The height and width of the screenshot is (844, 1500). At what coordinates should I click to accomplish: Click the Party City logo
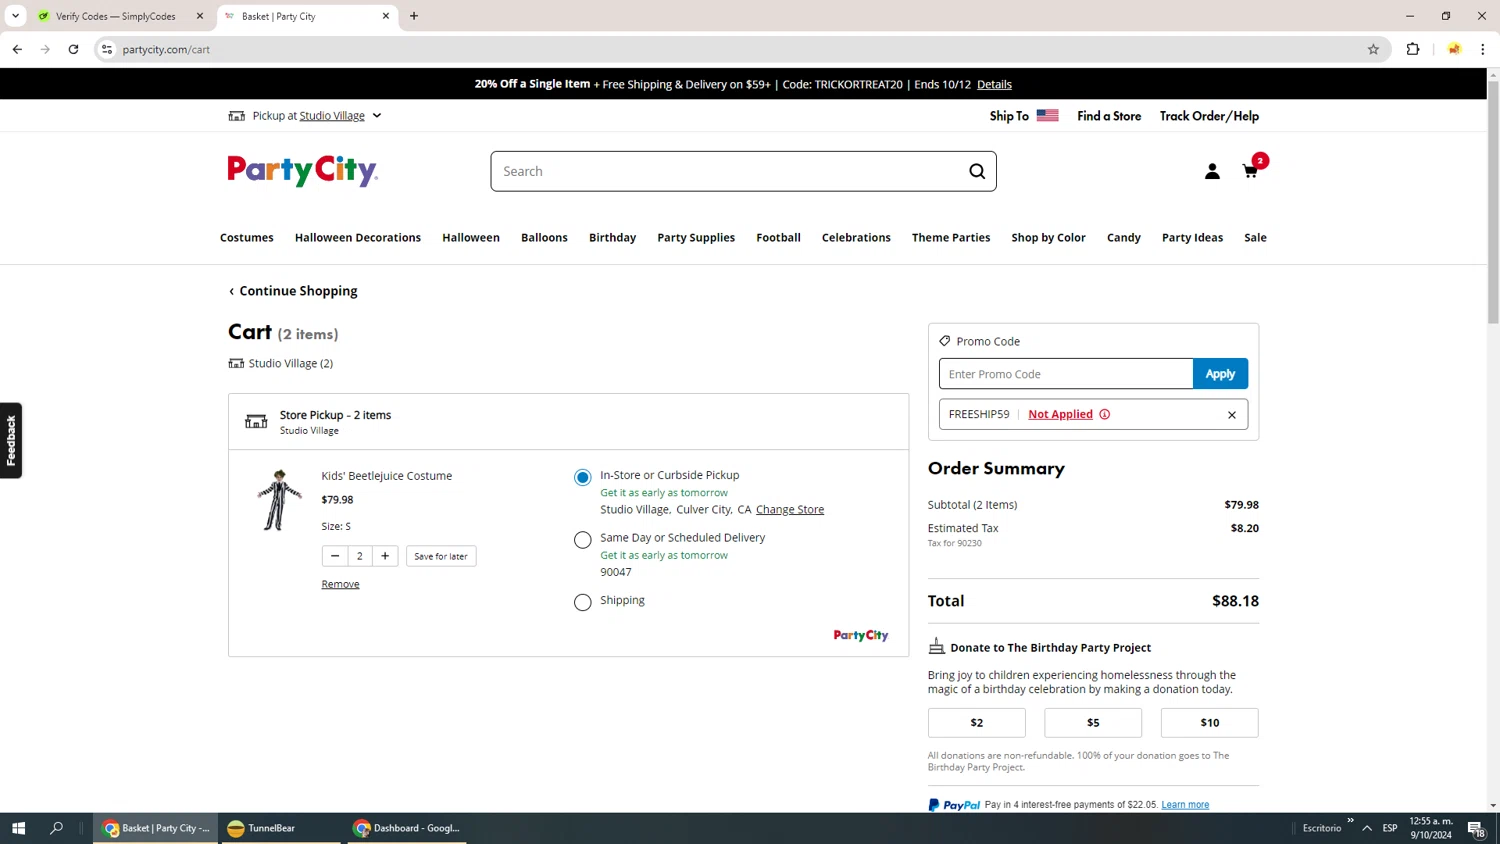(302, 171)
